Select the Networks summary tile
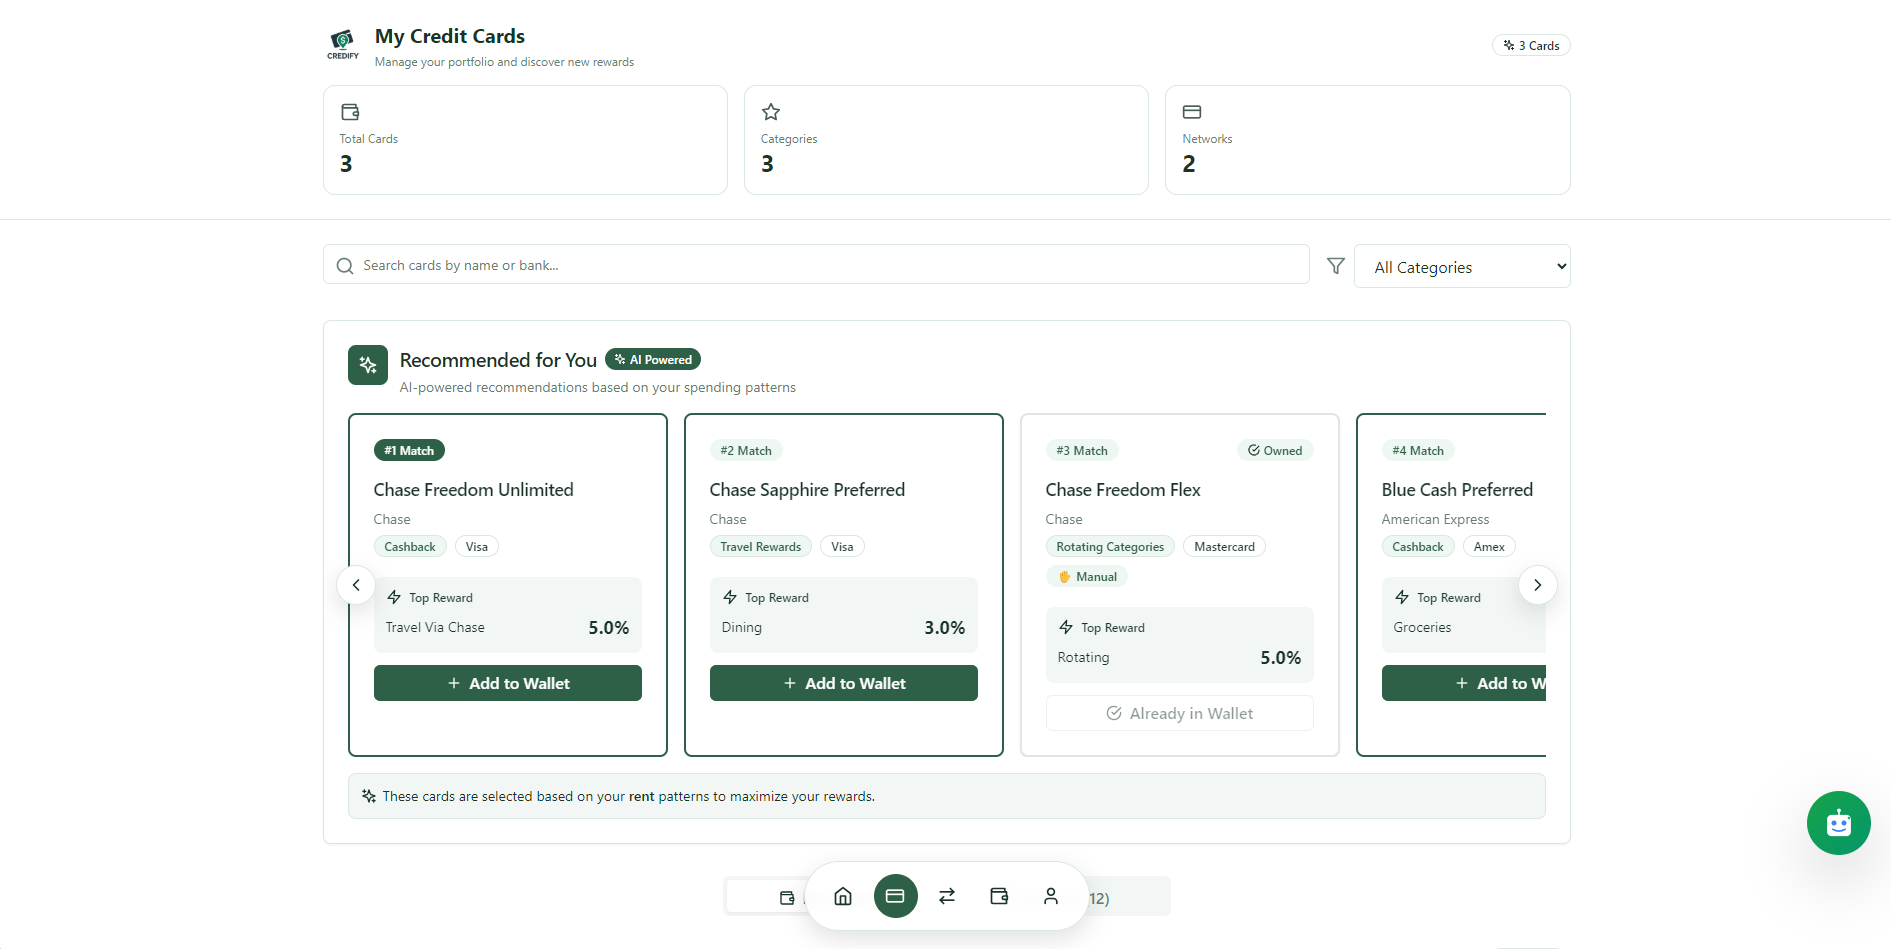 (1367, 140)
